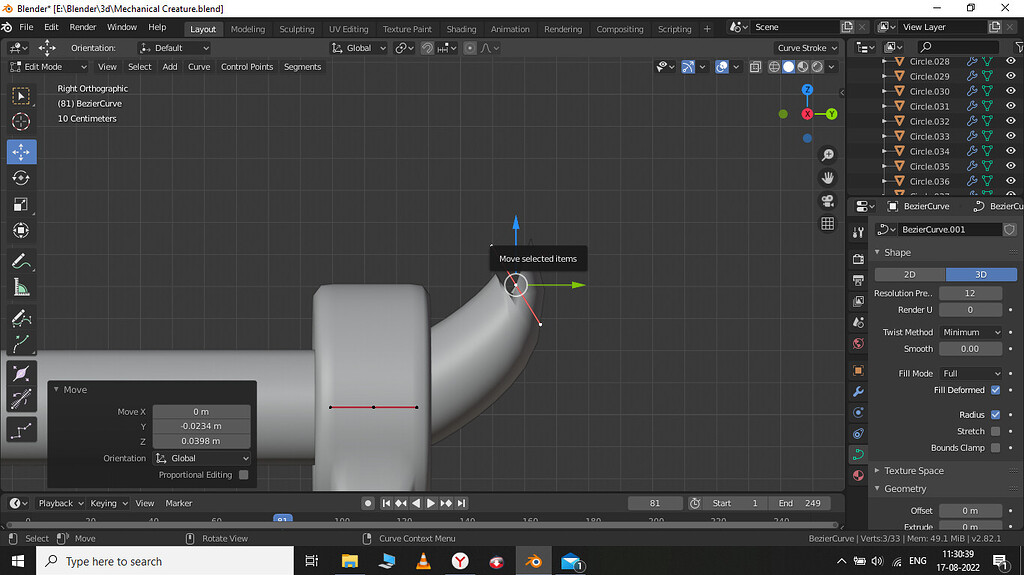
Task: Hide Circle.035 with its eye icon
Action: tap(1011, 166)
